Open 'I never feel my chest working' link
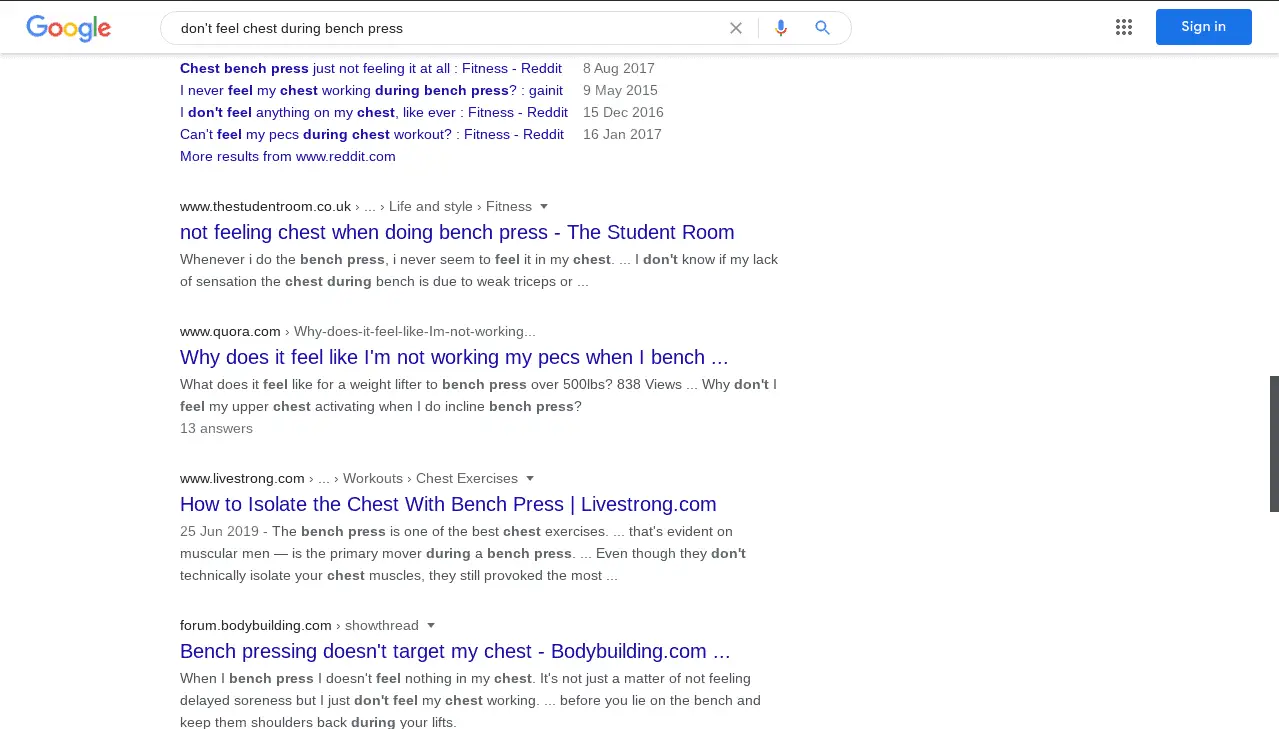 click(x=370, y=90)
